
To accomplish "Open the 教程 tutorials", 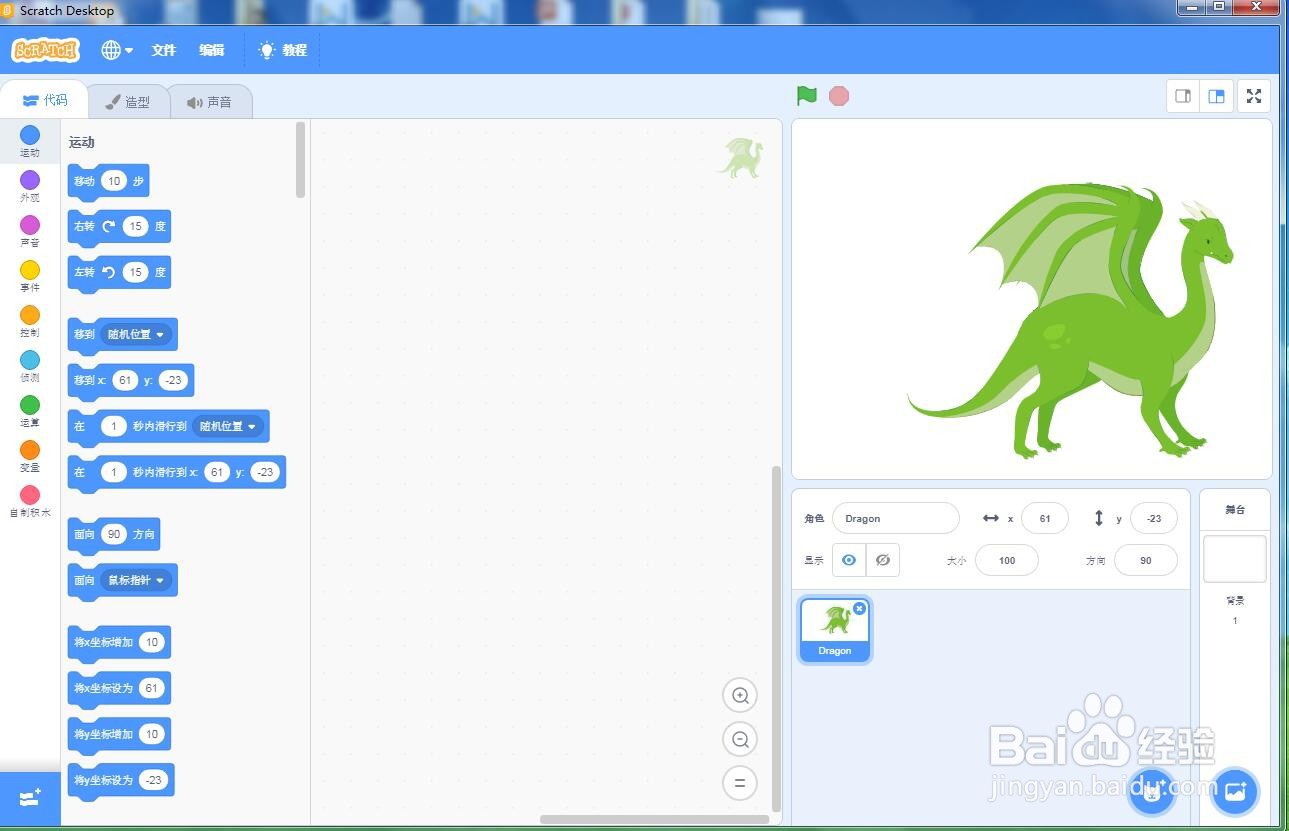I will [x=283, y=50].
